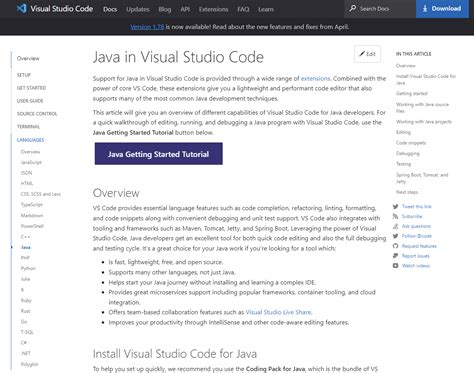Select JavaScript in the Languages list
This screenshot has height=373, width=474.
pyautogui.click(x=31, y=162)
